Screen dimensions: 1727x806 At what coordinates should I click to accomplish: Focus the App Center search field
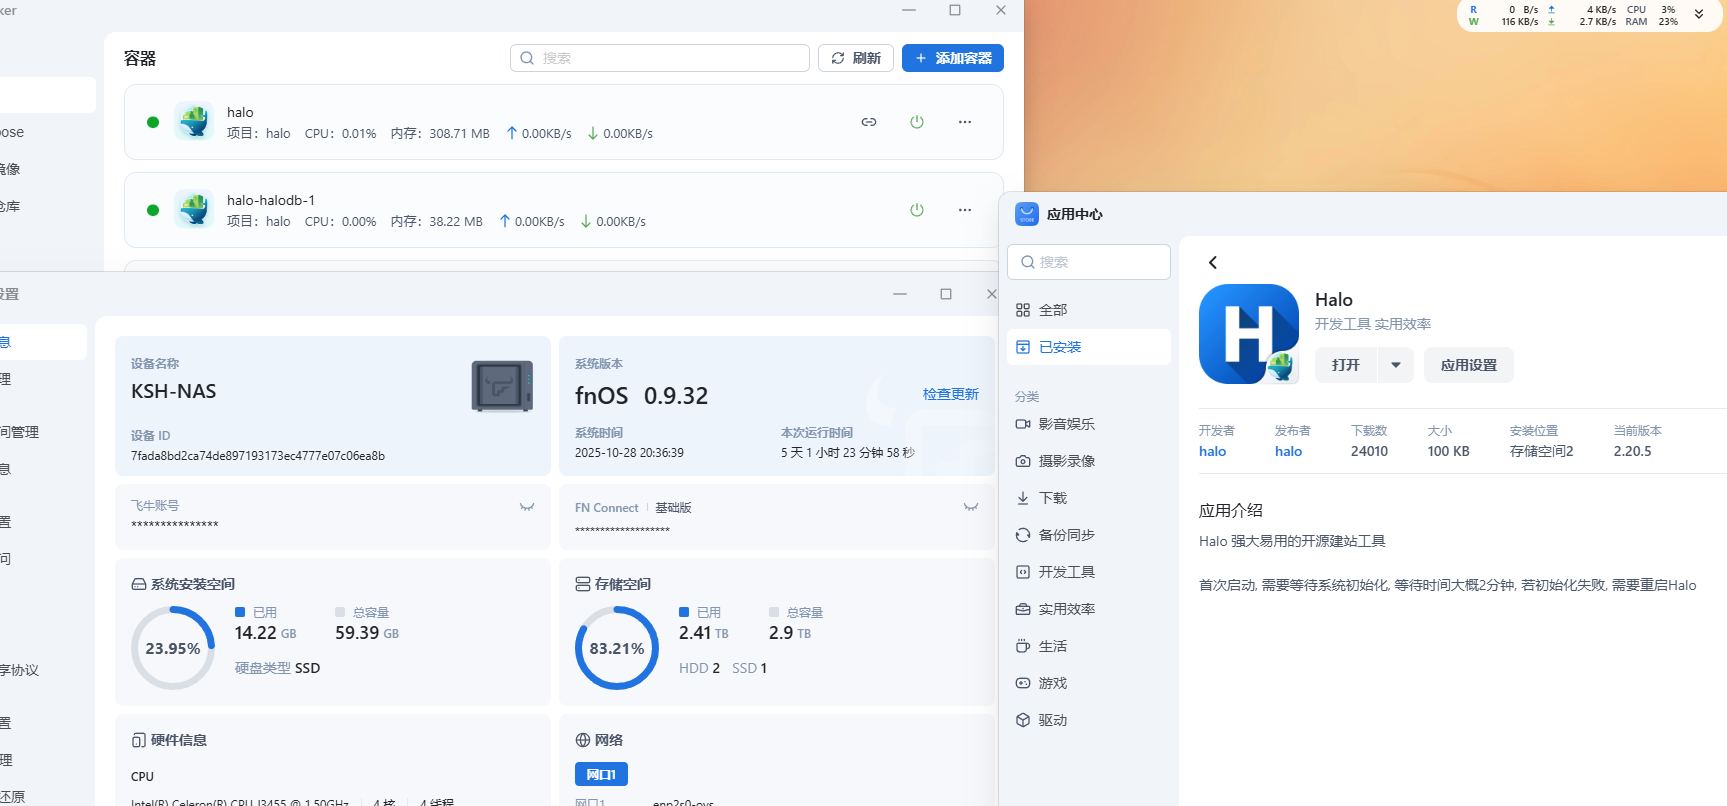[1089, 262]
